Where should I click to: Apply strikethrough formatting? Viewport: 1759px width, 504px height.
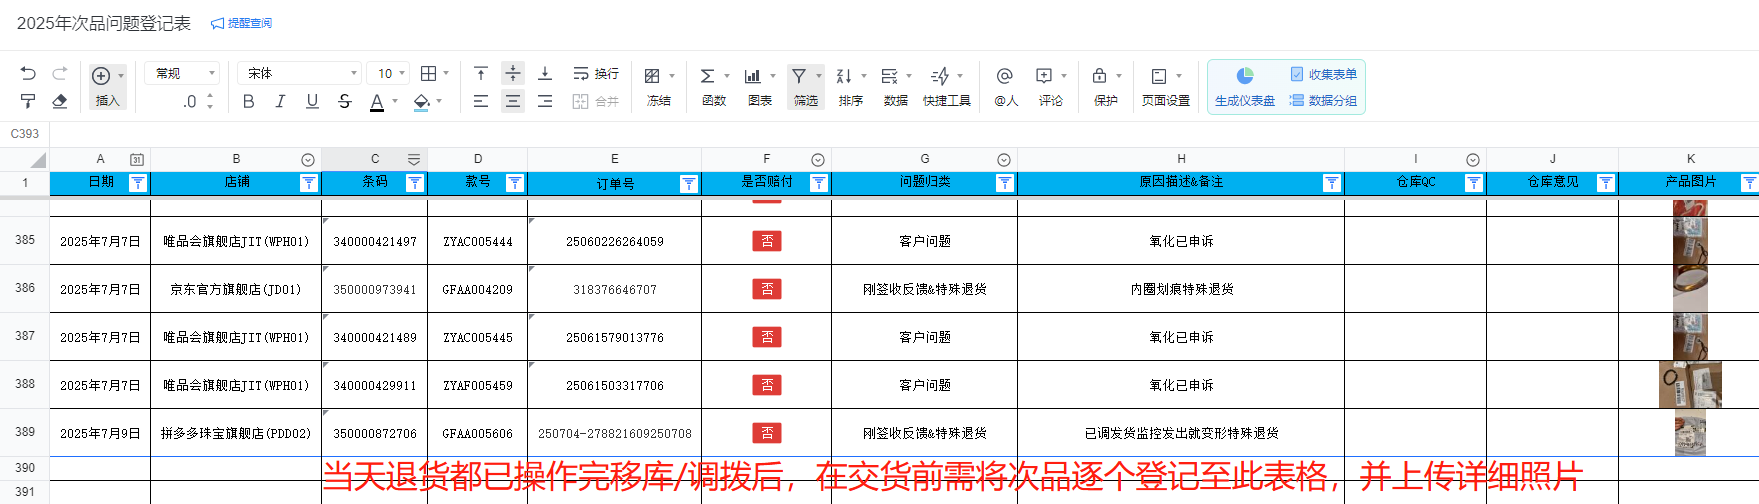click(345, 101)
